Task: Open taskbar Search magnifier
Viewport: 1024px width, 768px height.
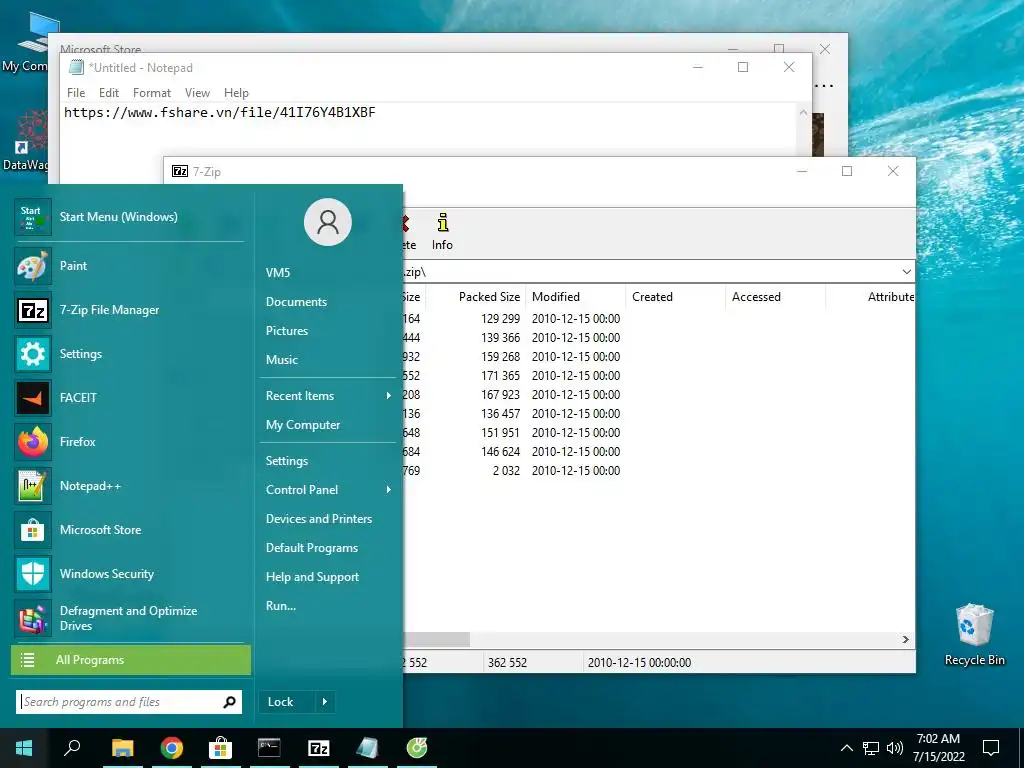Action: click(72, 748)
